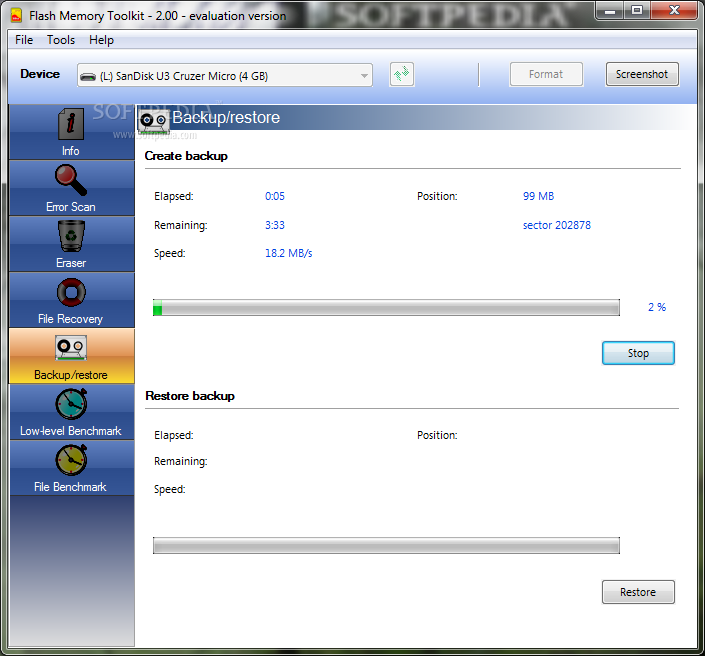This screenshot has height=656, width=705.
Task: Open the Help menu
Action: (x=101, y=40)
